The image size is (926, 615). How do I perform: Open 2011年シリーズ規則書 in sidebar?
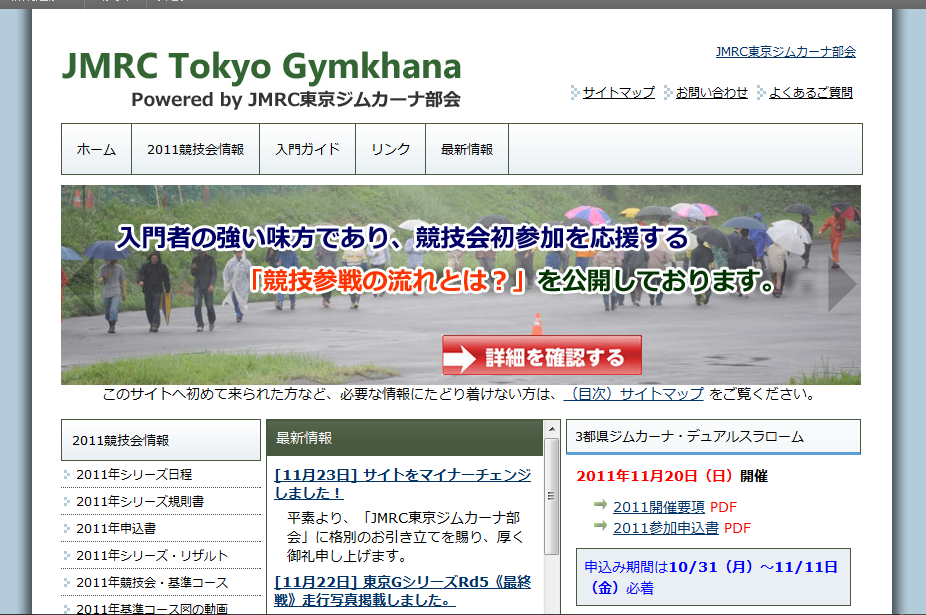tap(140, 502)
